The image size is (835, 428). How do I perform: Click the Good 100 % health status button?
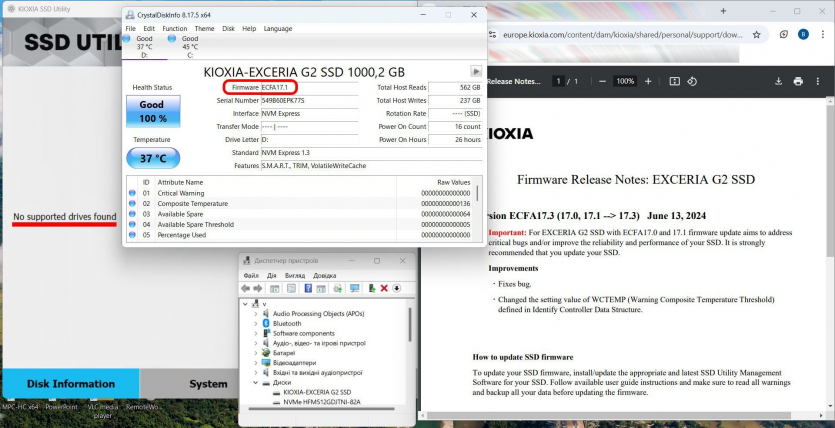pyautogui.click(x=153, y=111)
